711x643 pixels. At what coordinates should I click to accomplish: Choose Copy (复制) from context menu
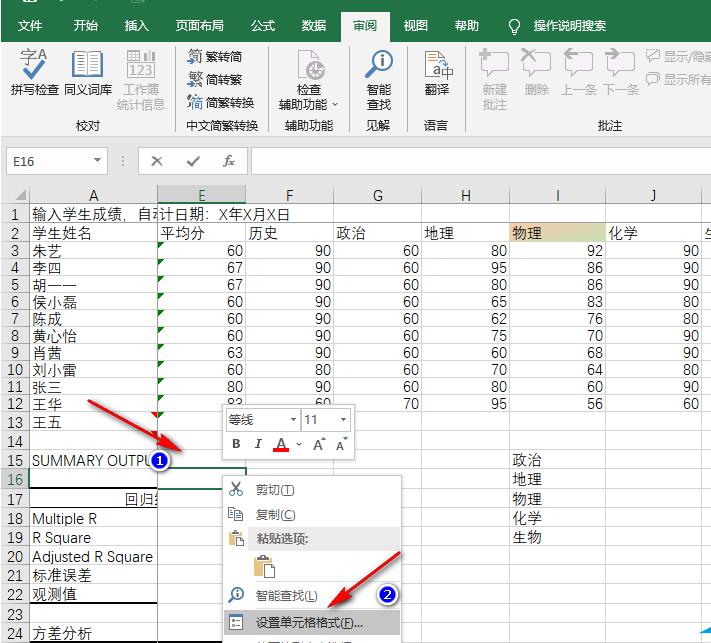click(312, 515)
